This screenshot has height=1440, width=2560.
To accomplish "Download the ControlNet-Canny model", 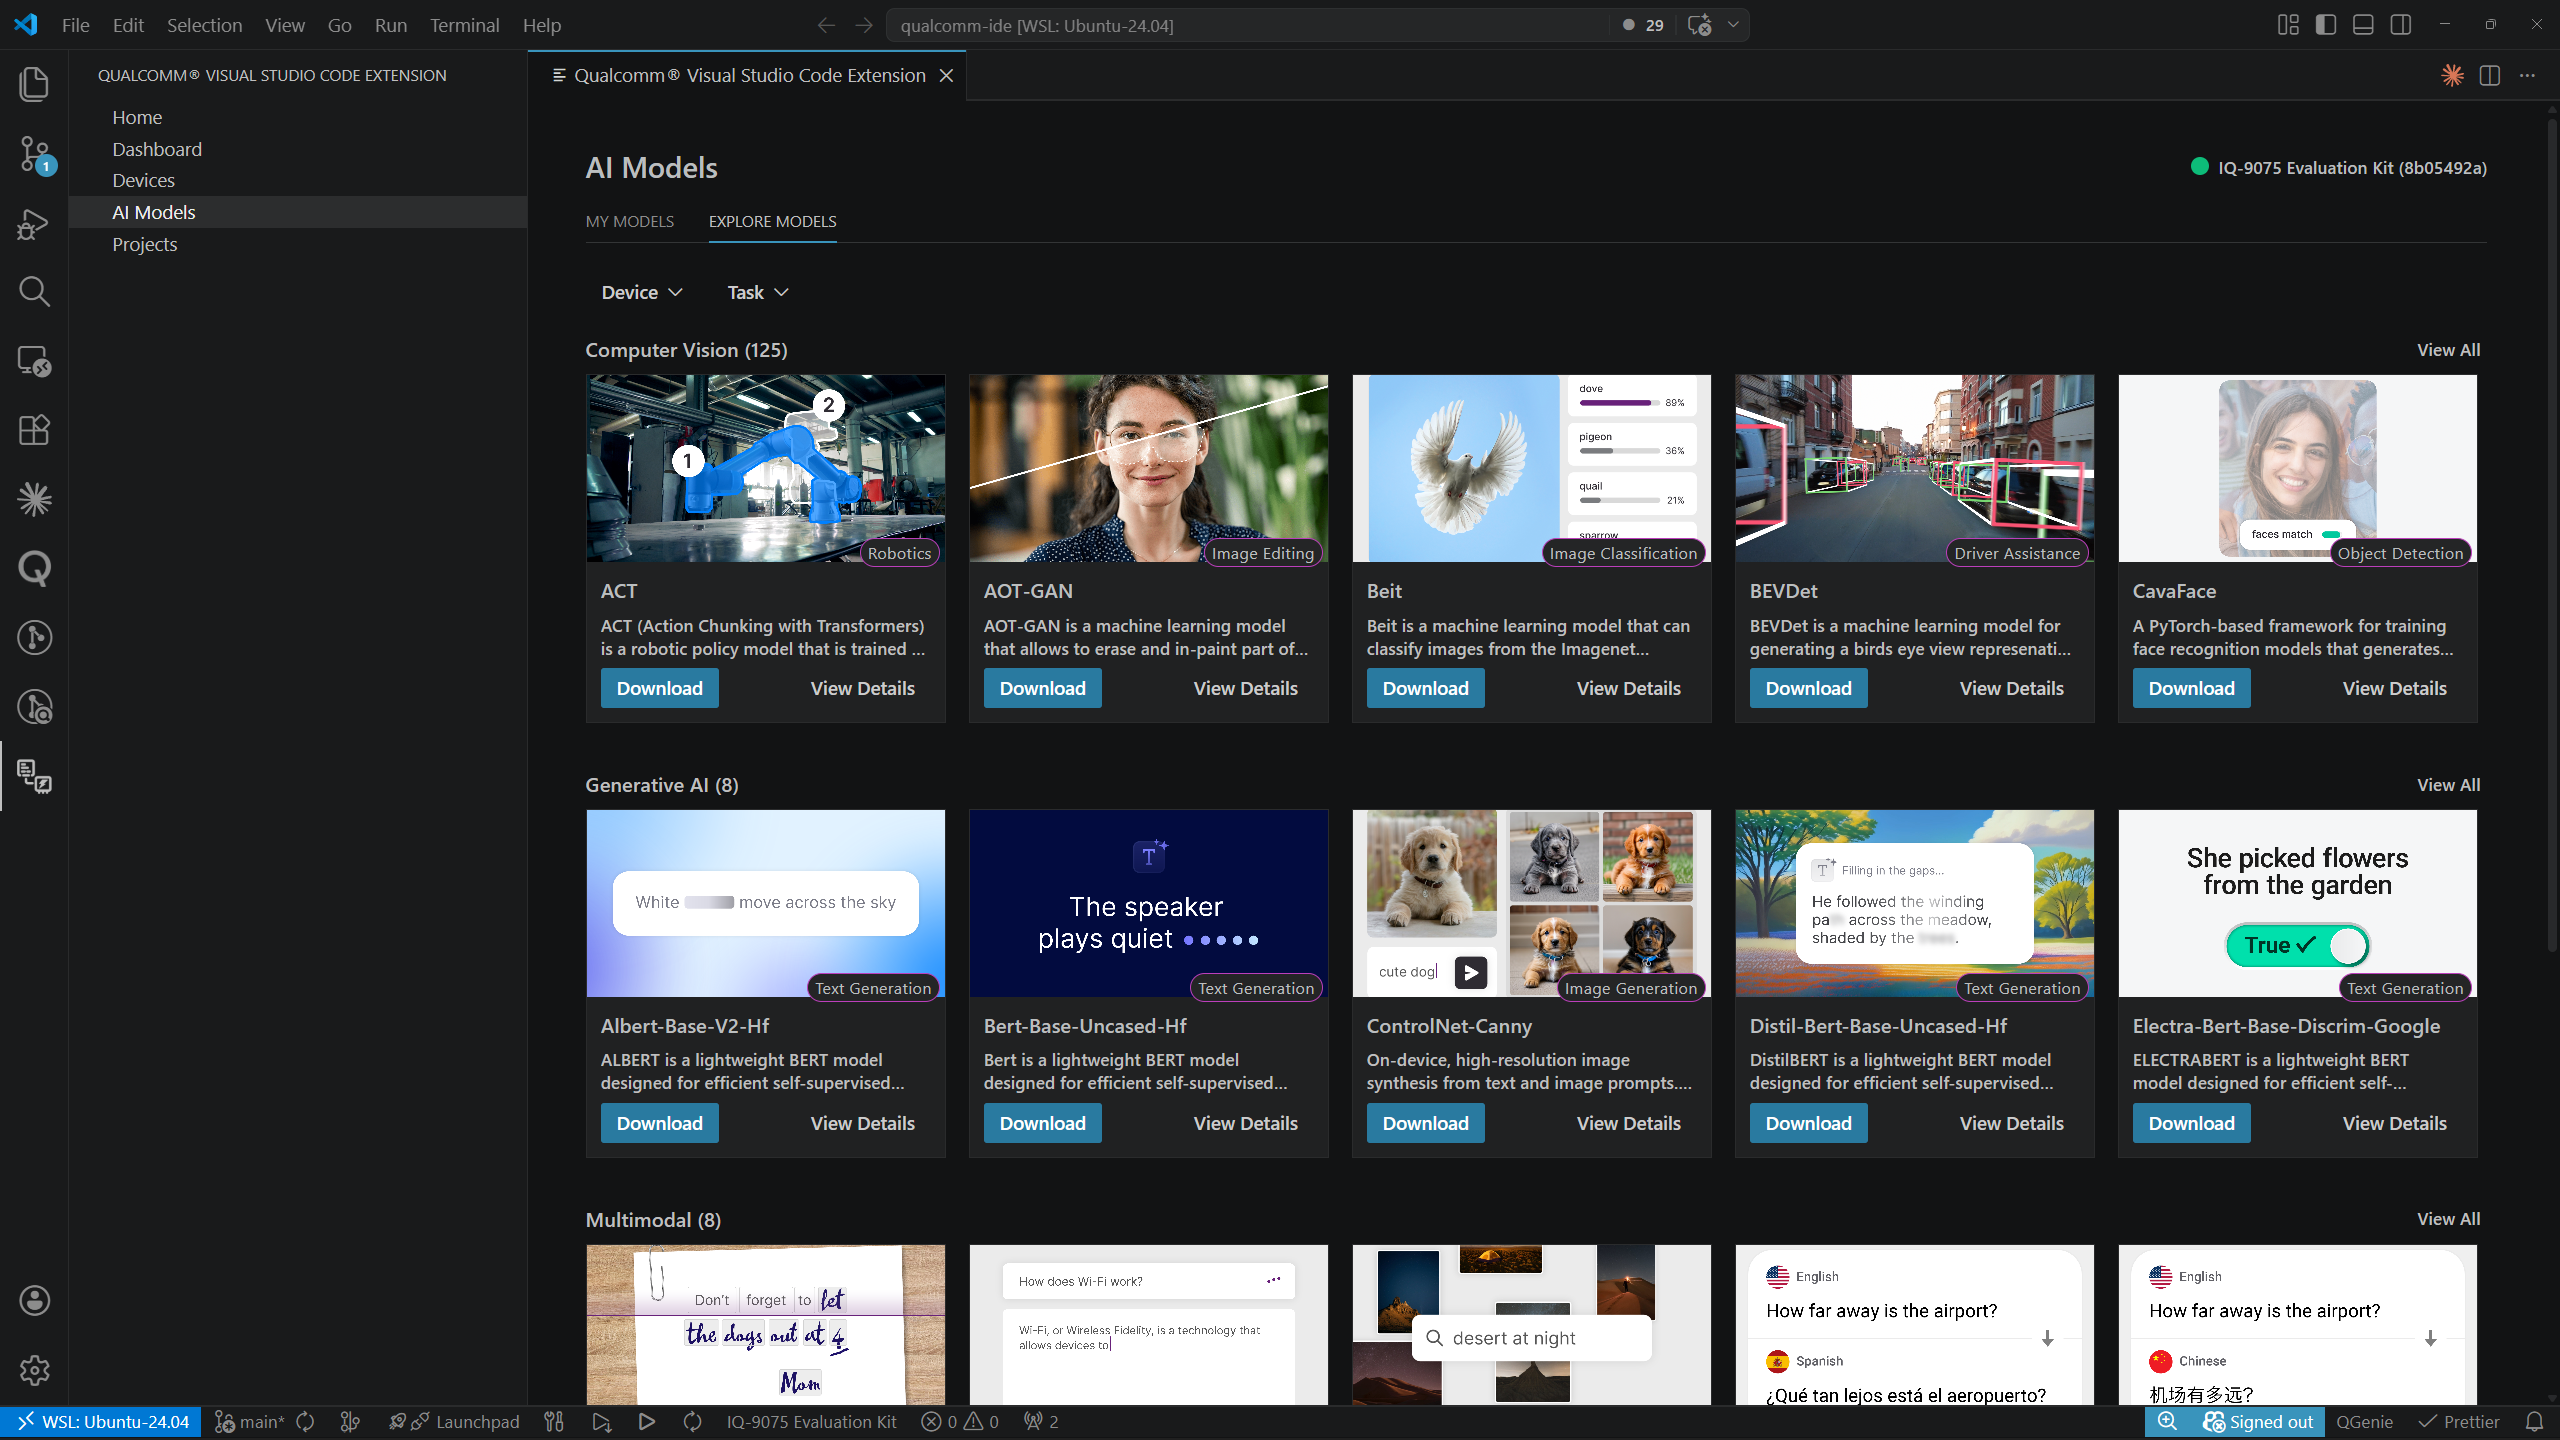I will pyautogui.click(x=1425, y=1123).
